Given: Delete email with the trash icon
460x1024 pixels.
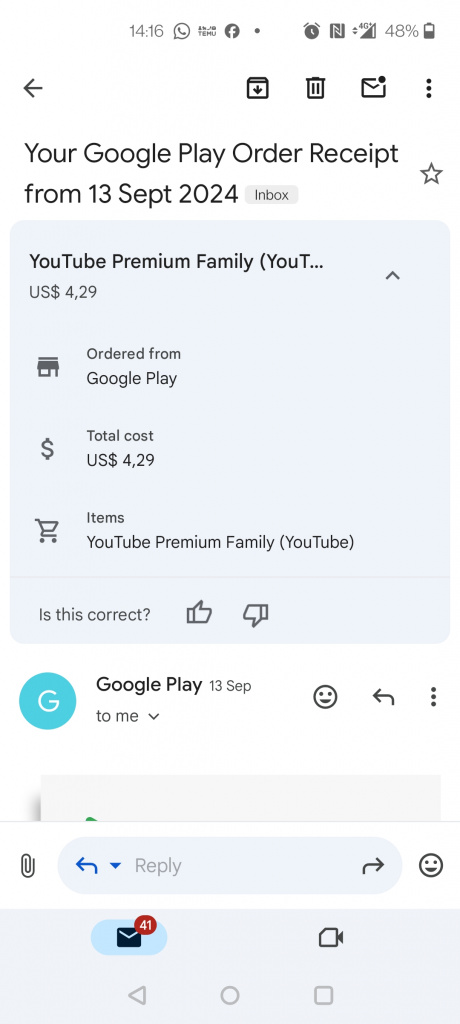Looking at the screenshot, I should click(x=316, y=88).
